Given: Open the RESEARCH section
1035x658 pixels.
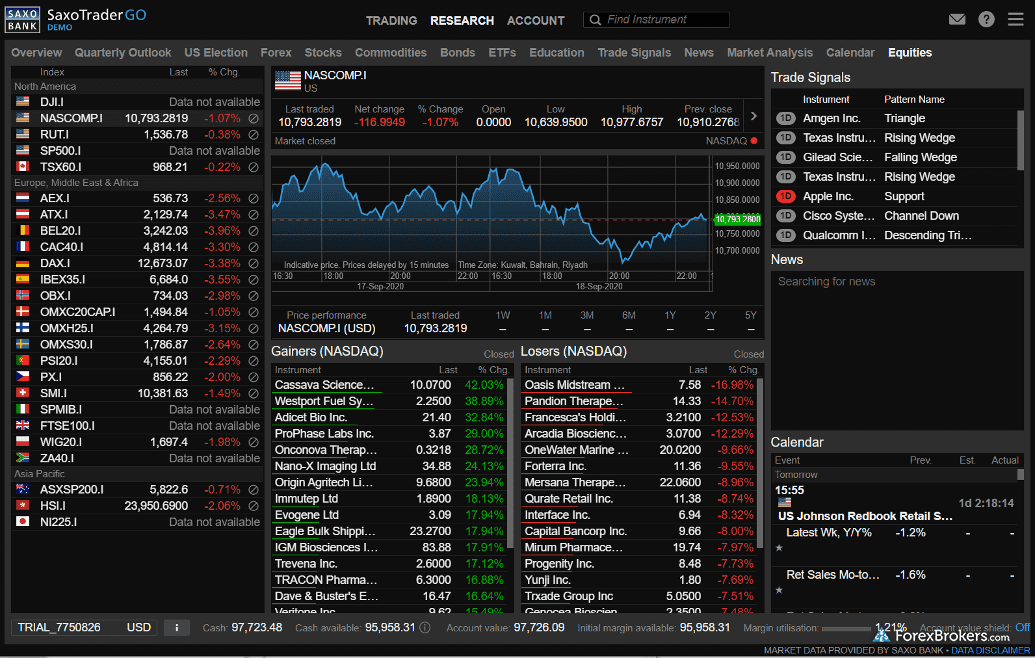Looking at the screenshot, I should [x=462, y=20].
